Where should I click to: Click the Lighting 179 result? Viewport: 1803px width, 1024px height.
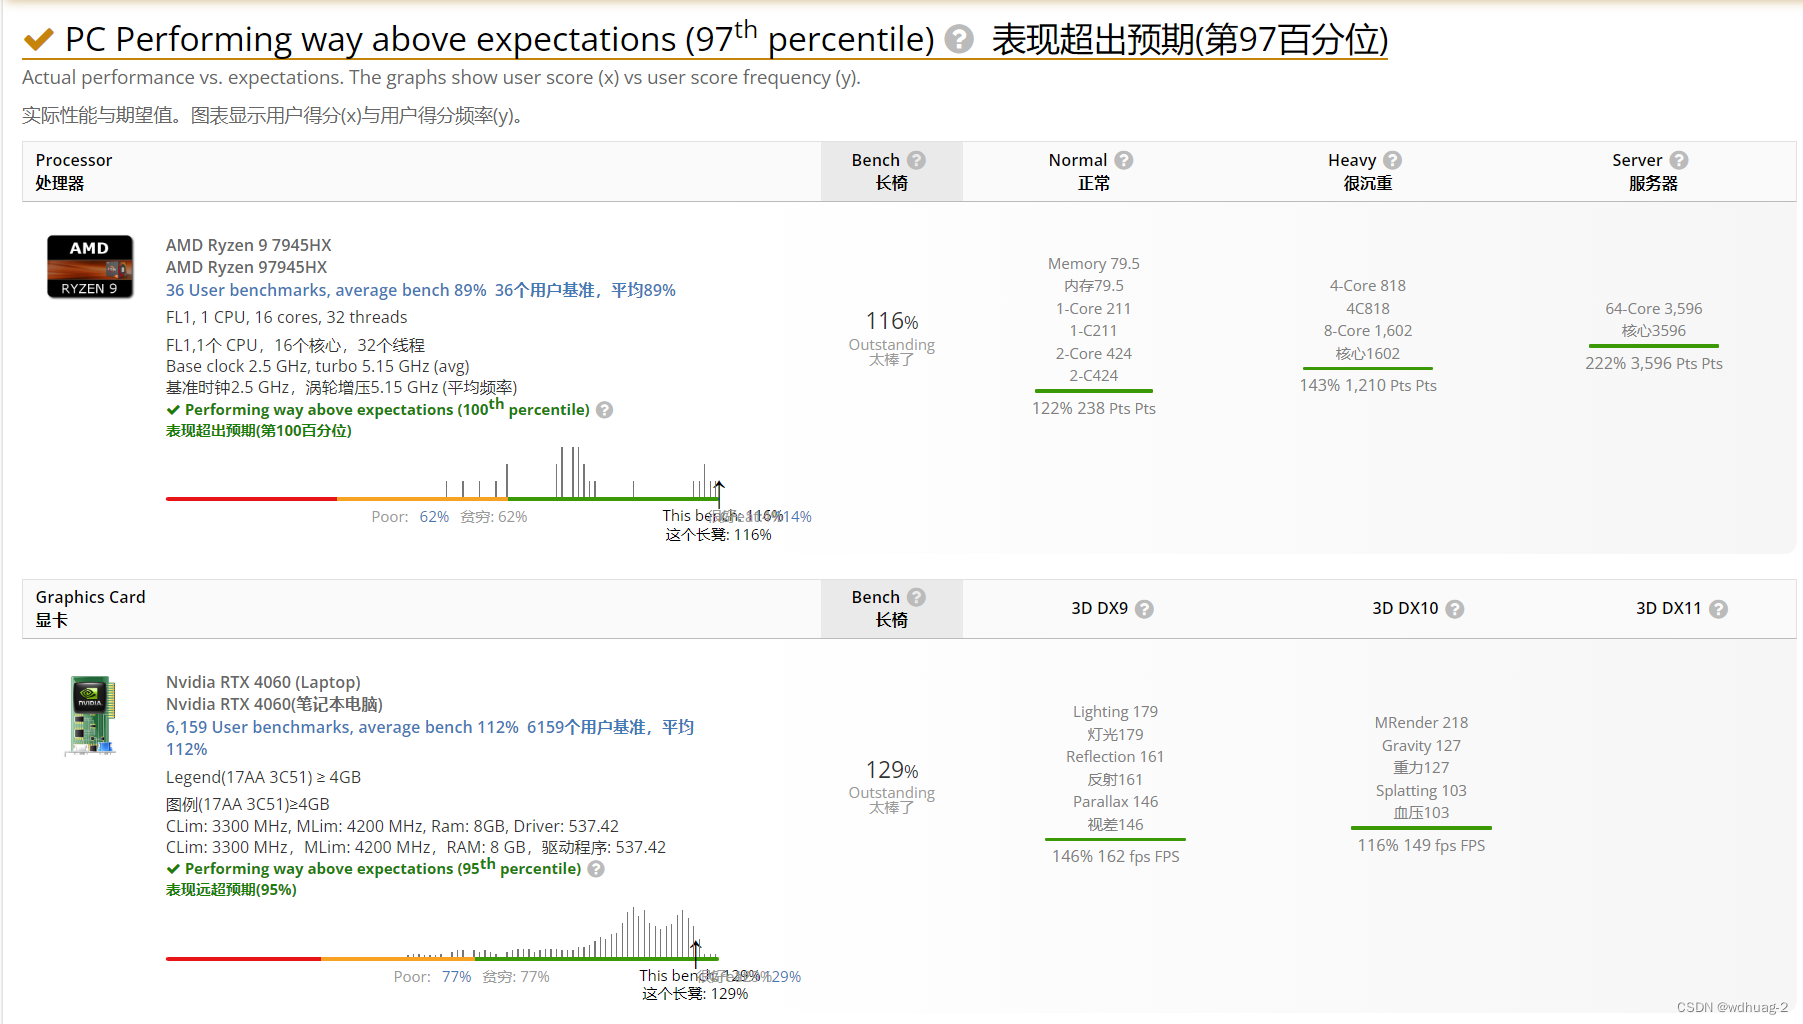point(1116,712)
